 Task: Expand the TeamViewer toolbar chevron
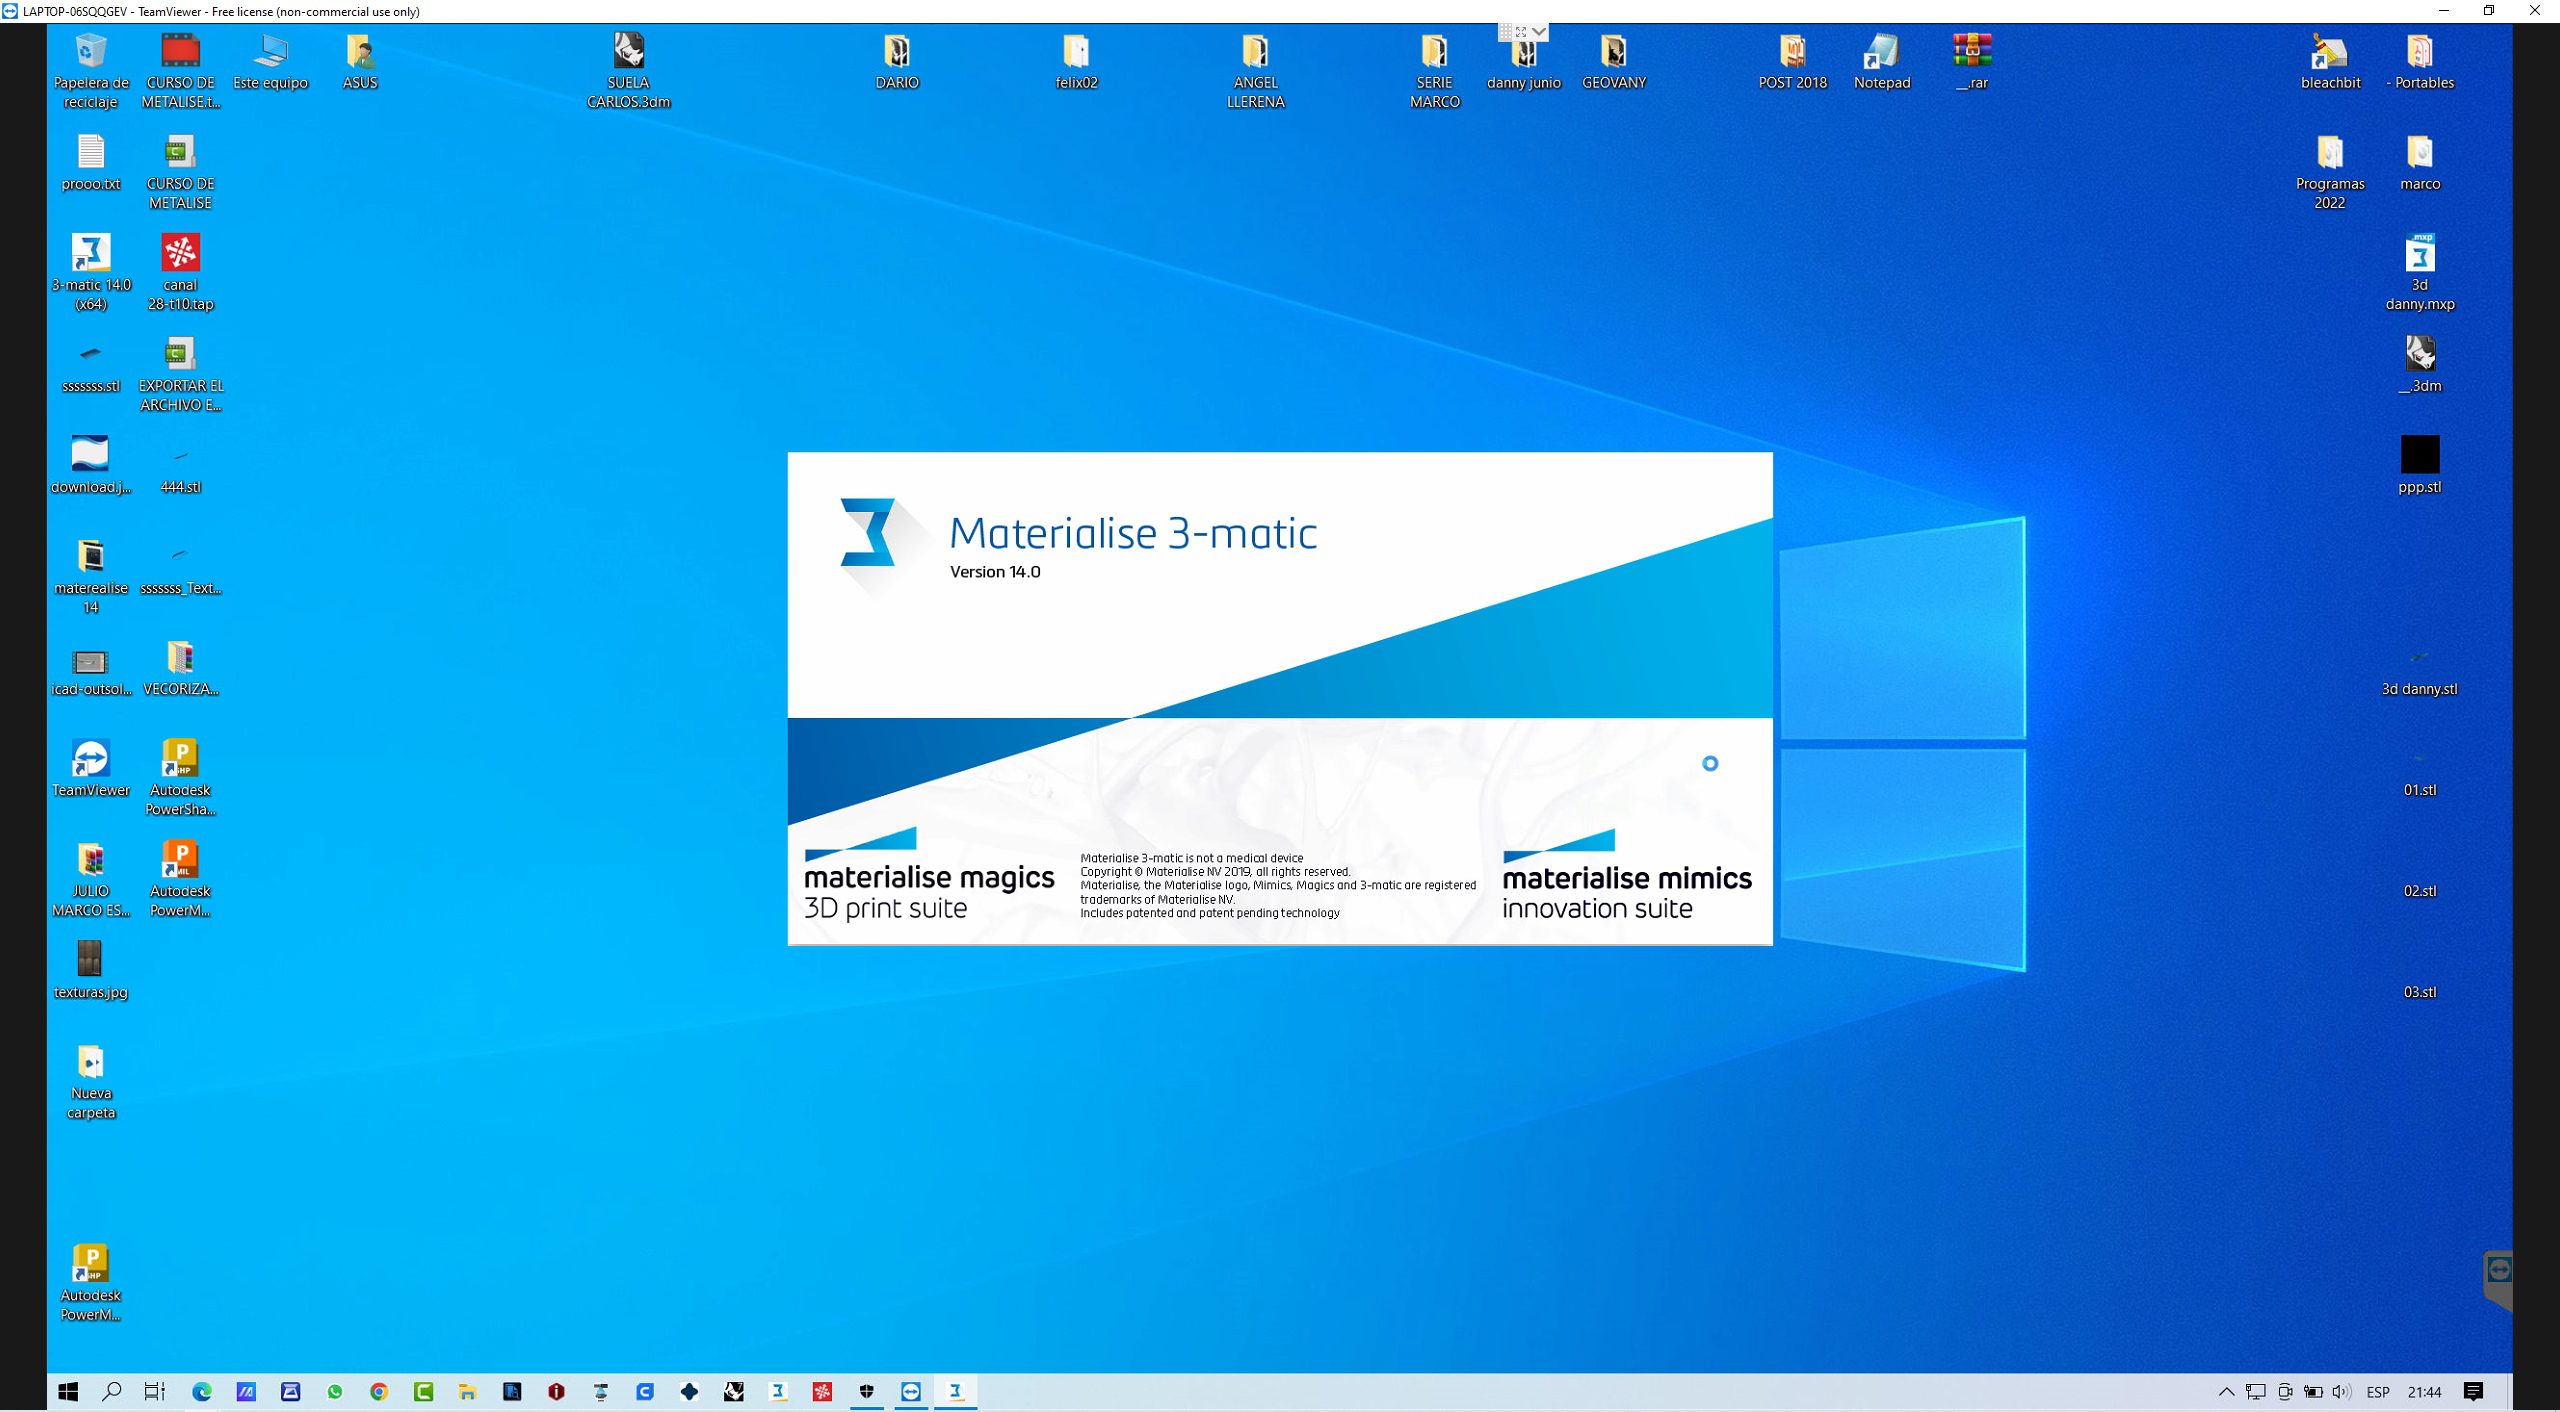1539,32
